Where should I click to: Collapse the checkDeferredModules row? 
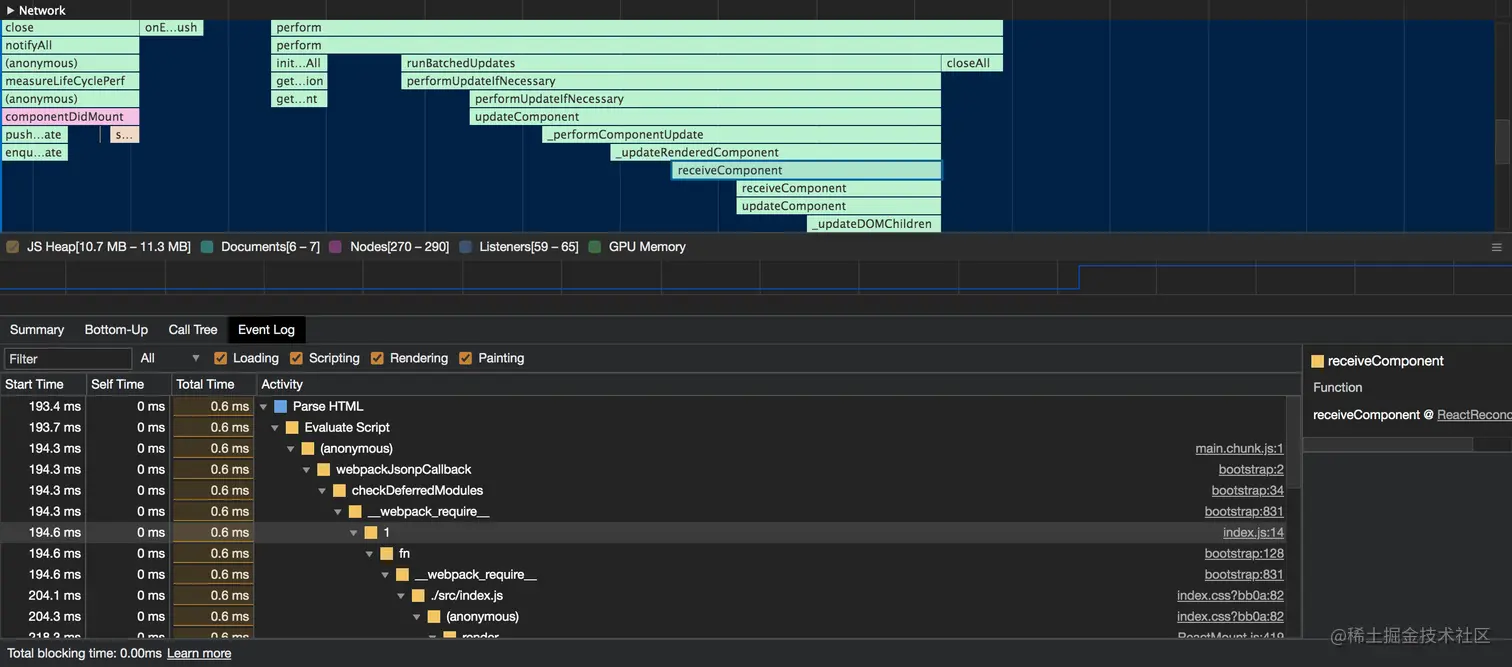324,491
